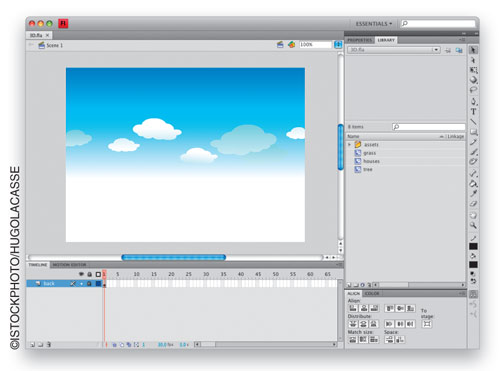Select the Text tool
This screenshot has width=500, height=371.
(473, 112)
